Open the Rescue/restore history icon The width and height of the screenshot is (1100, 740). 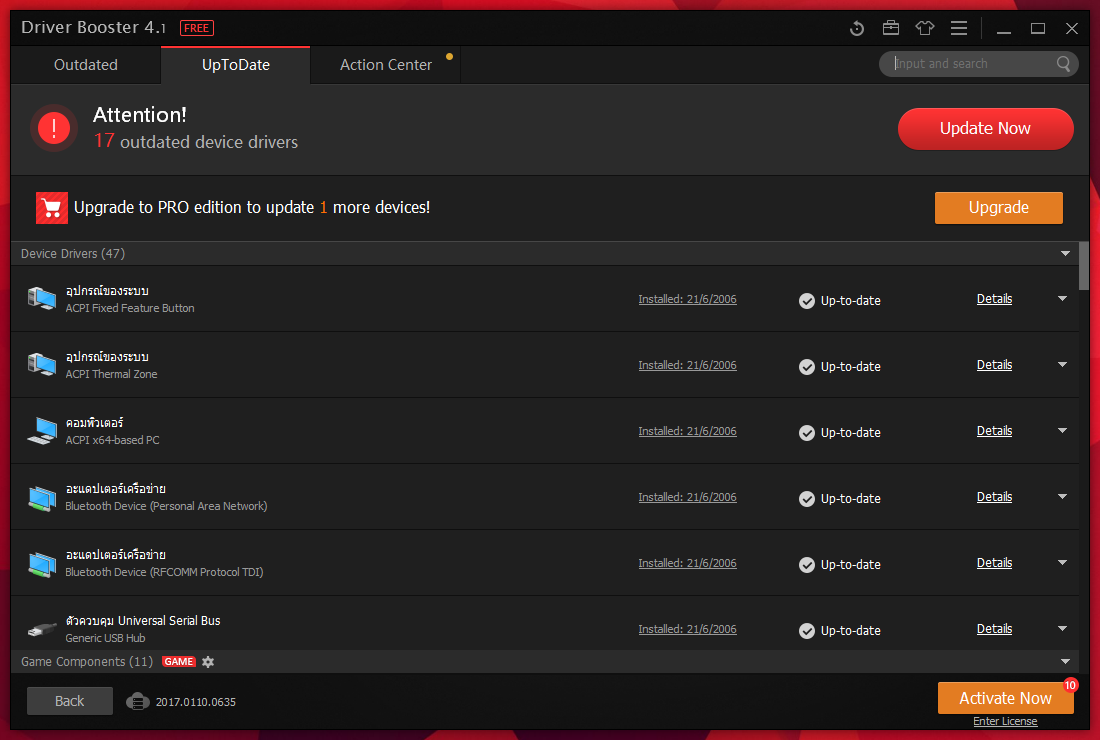[x=857, y=28]
